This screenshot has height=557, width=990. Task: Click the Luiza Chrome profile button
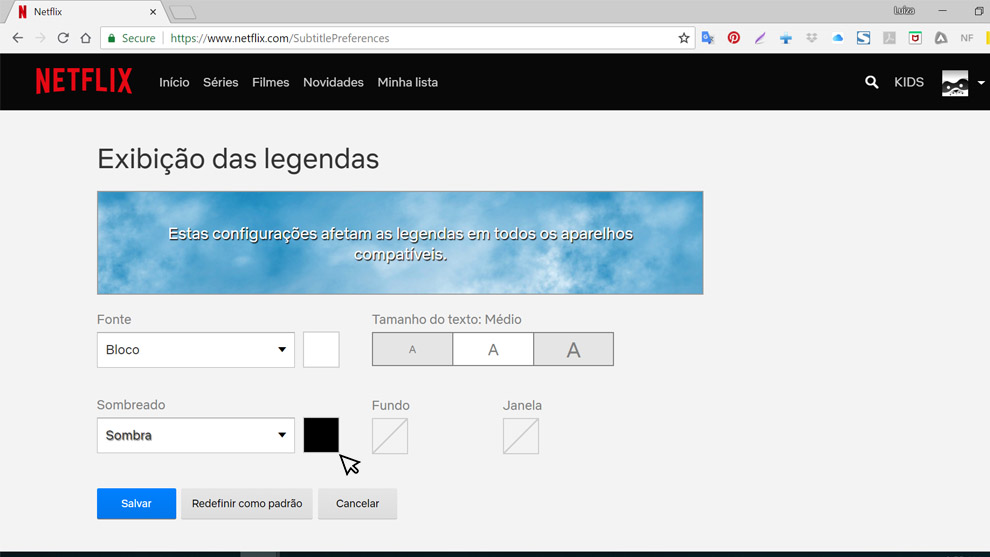point(904,11)
